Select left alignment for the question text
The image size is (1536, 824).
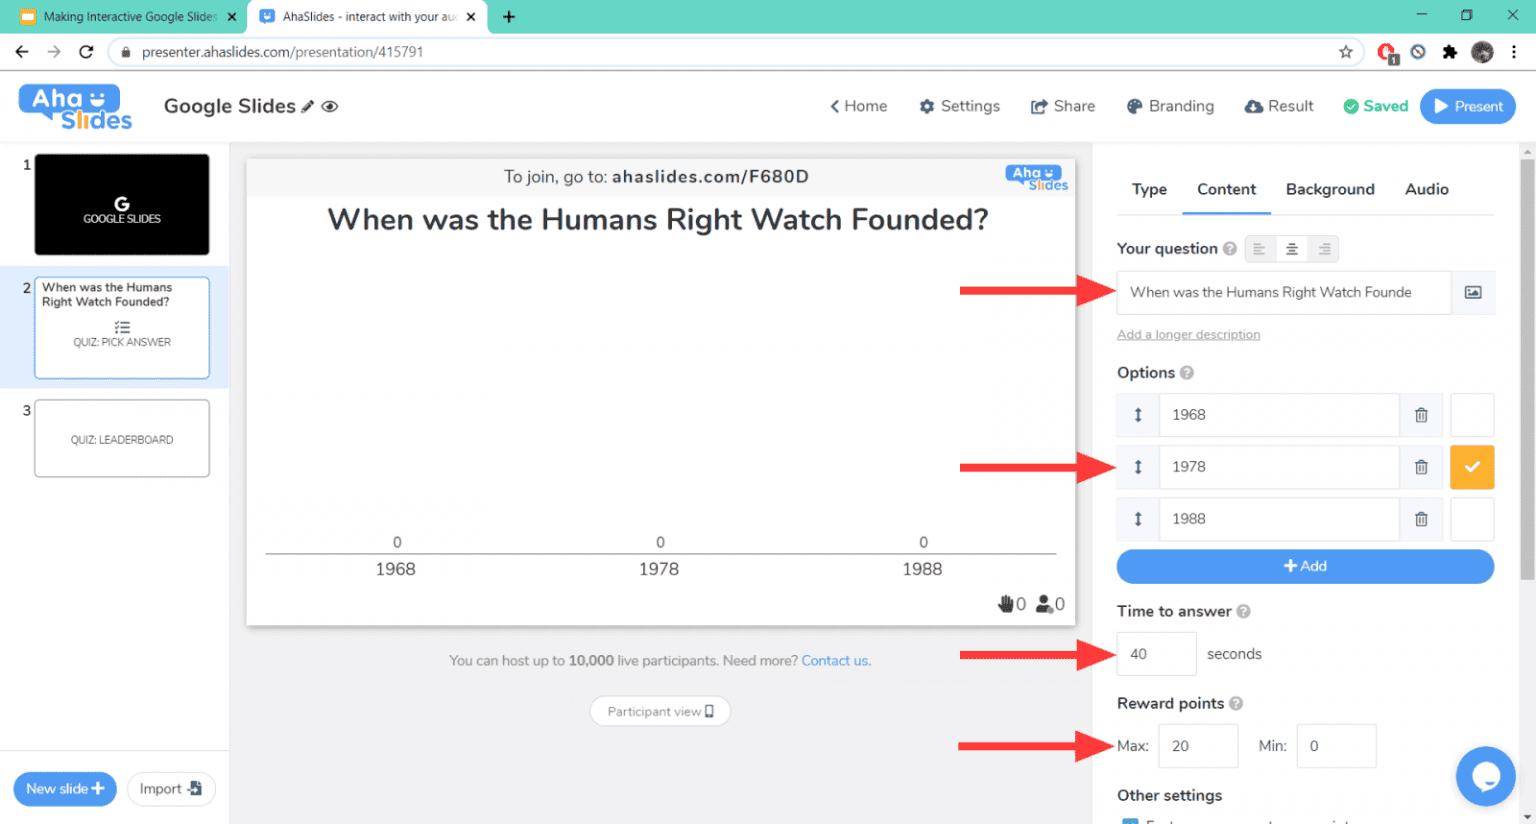click(x=1259, y=248)
